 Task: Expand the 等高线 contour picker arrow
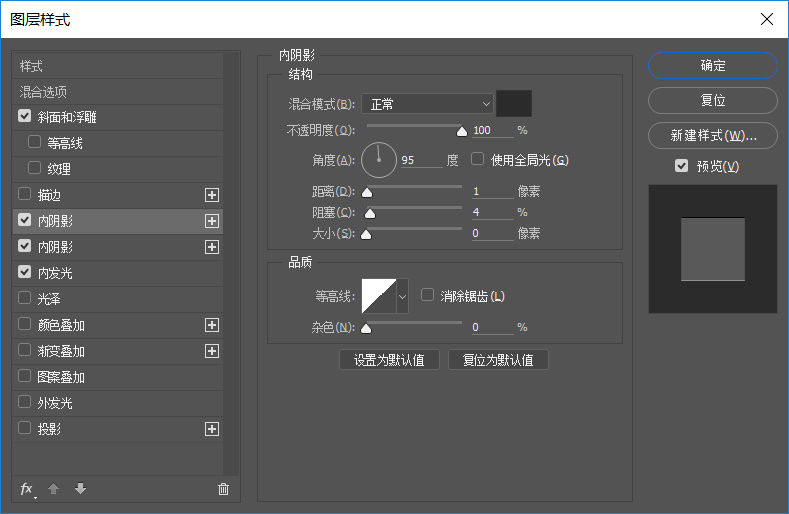pos(403,297)
